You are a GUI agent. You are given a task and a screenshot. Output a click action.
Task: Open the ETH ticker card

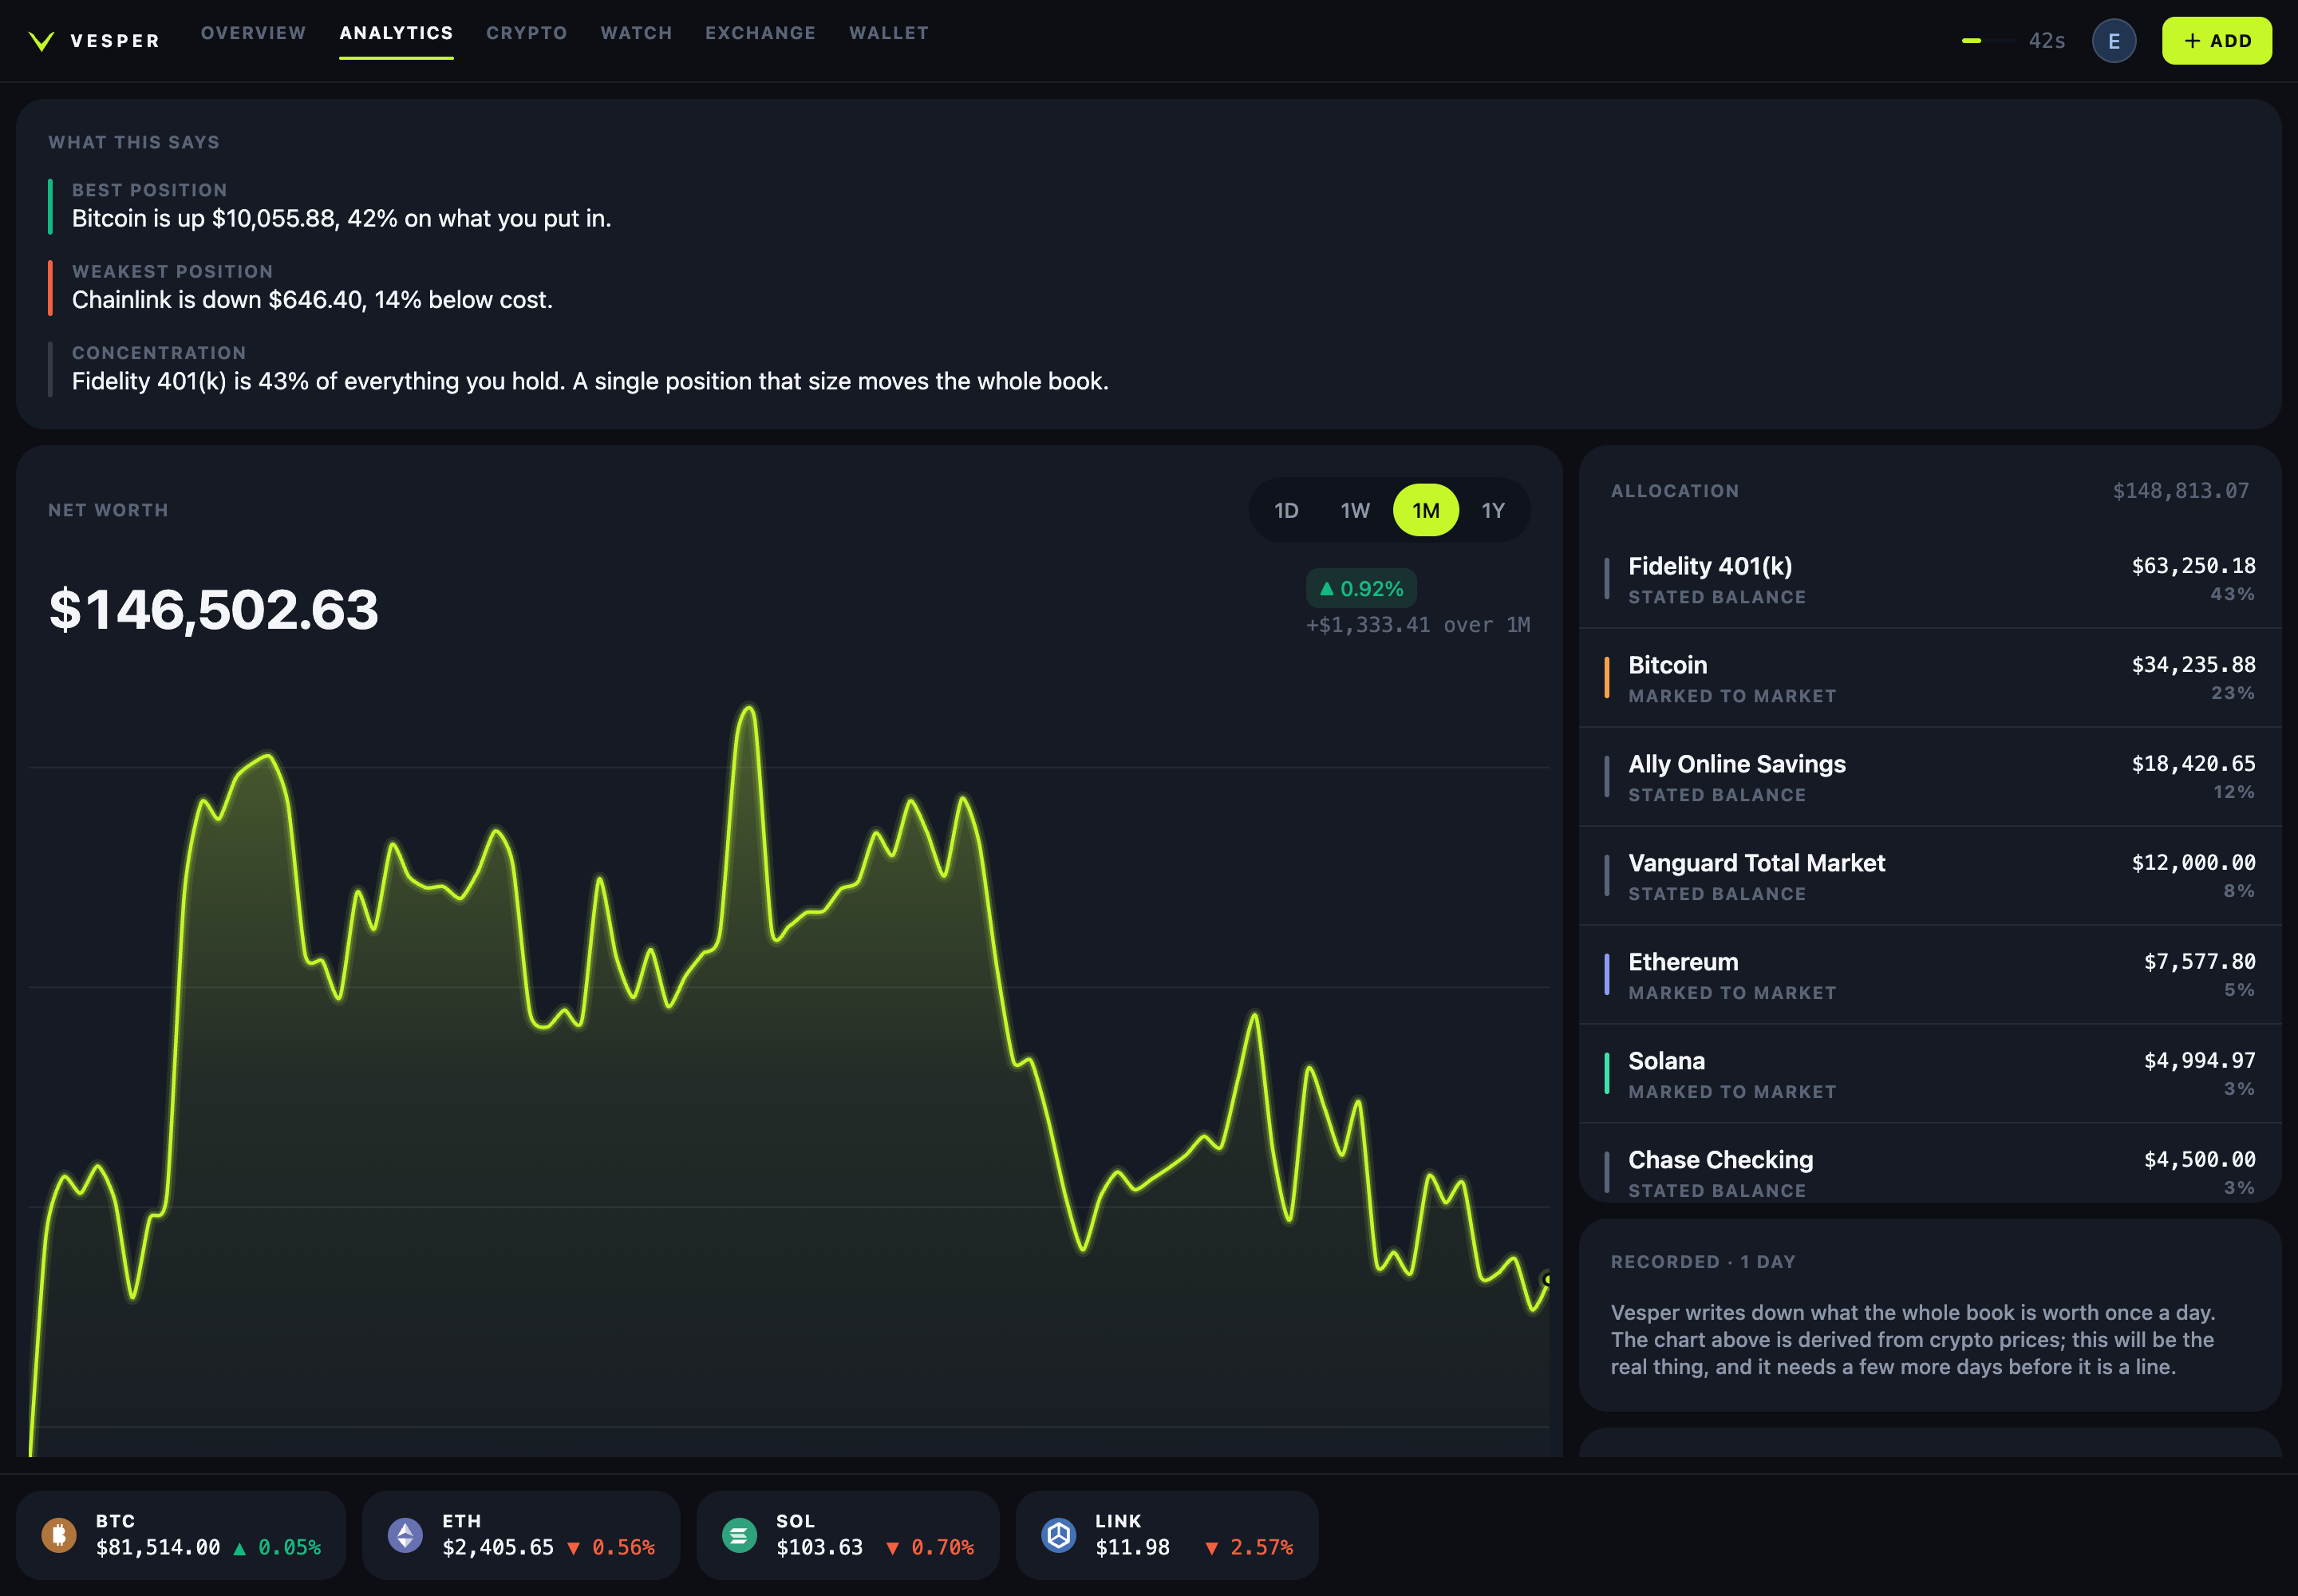click(x=521, y=1534)
